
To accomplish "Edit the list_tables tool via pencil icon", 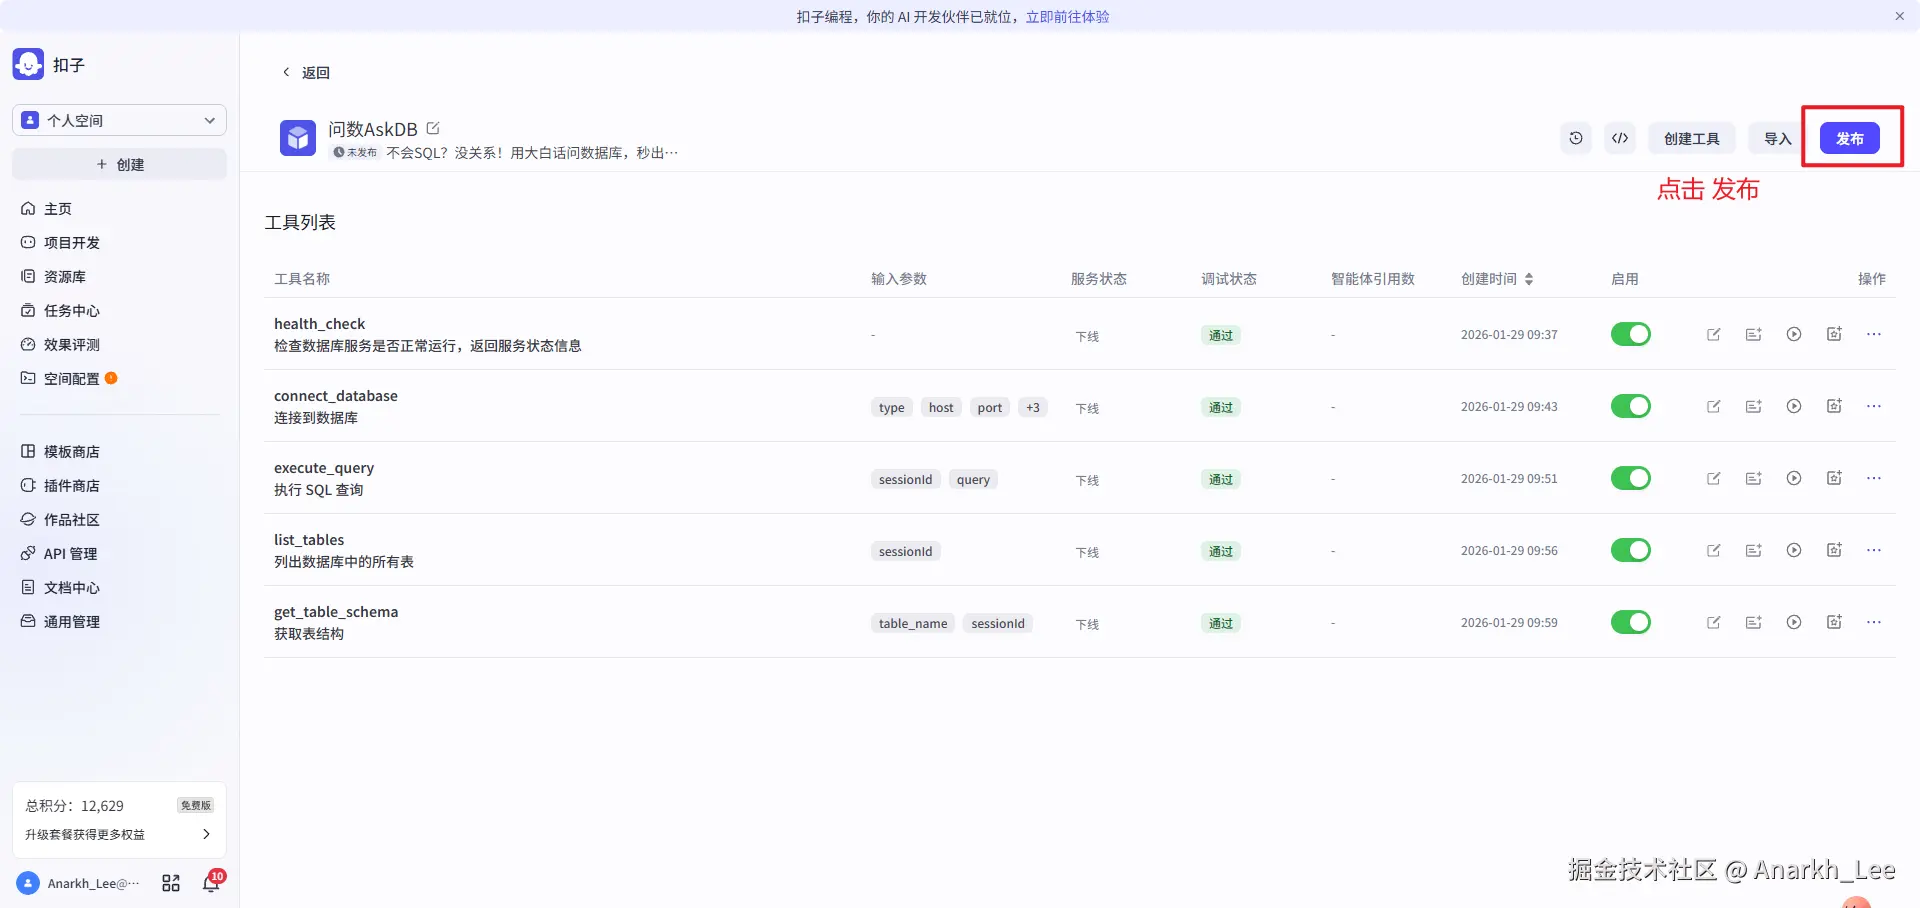I will point(1714,550).
